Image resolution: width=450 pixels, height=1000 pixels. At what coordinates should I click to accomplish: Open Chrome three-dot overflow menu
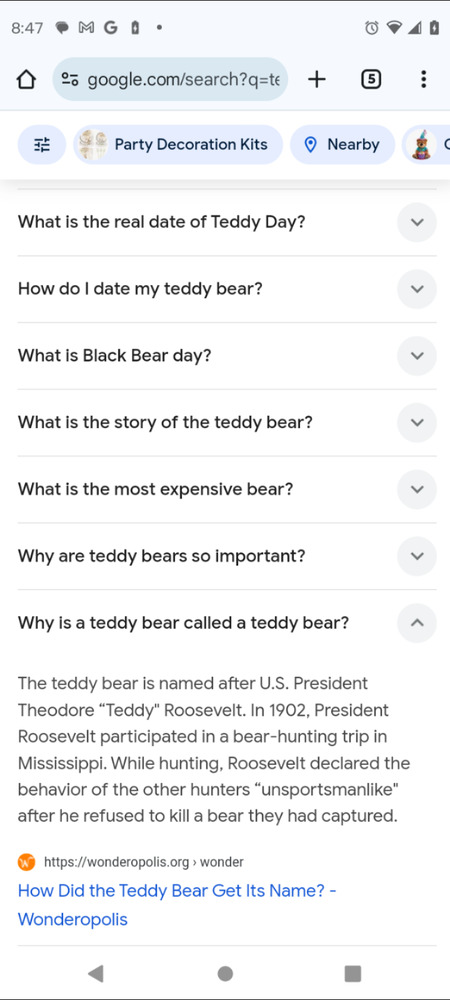[423, 79]
